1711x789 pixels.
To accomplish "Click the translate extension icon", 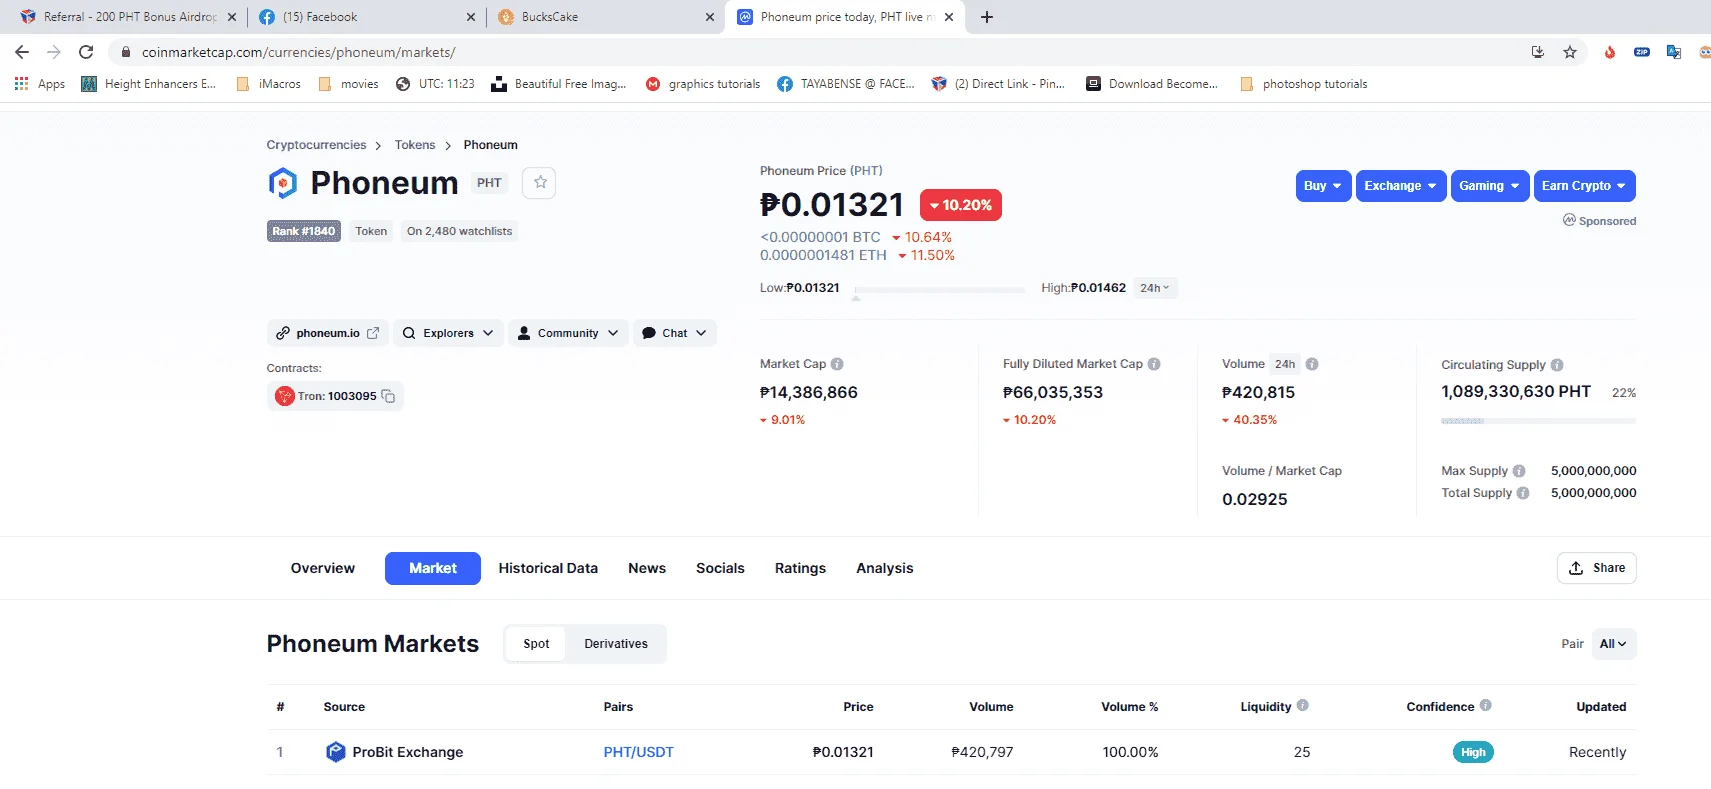I will pyautogui.click(x=1674, y=52).
